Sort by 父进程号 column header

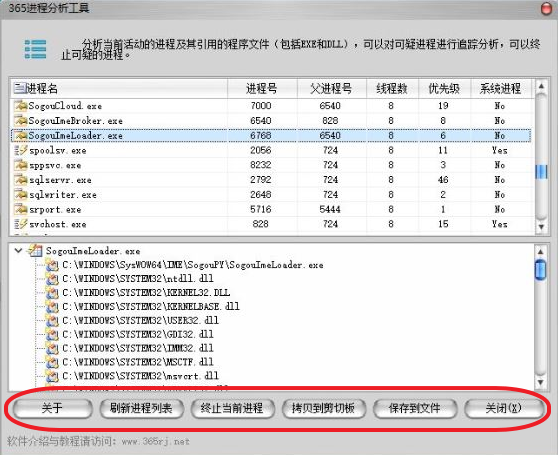(x=331, y=88)
